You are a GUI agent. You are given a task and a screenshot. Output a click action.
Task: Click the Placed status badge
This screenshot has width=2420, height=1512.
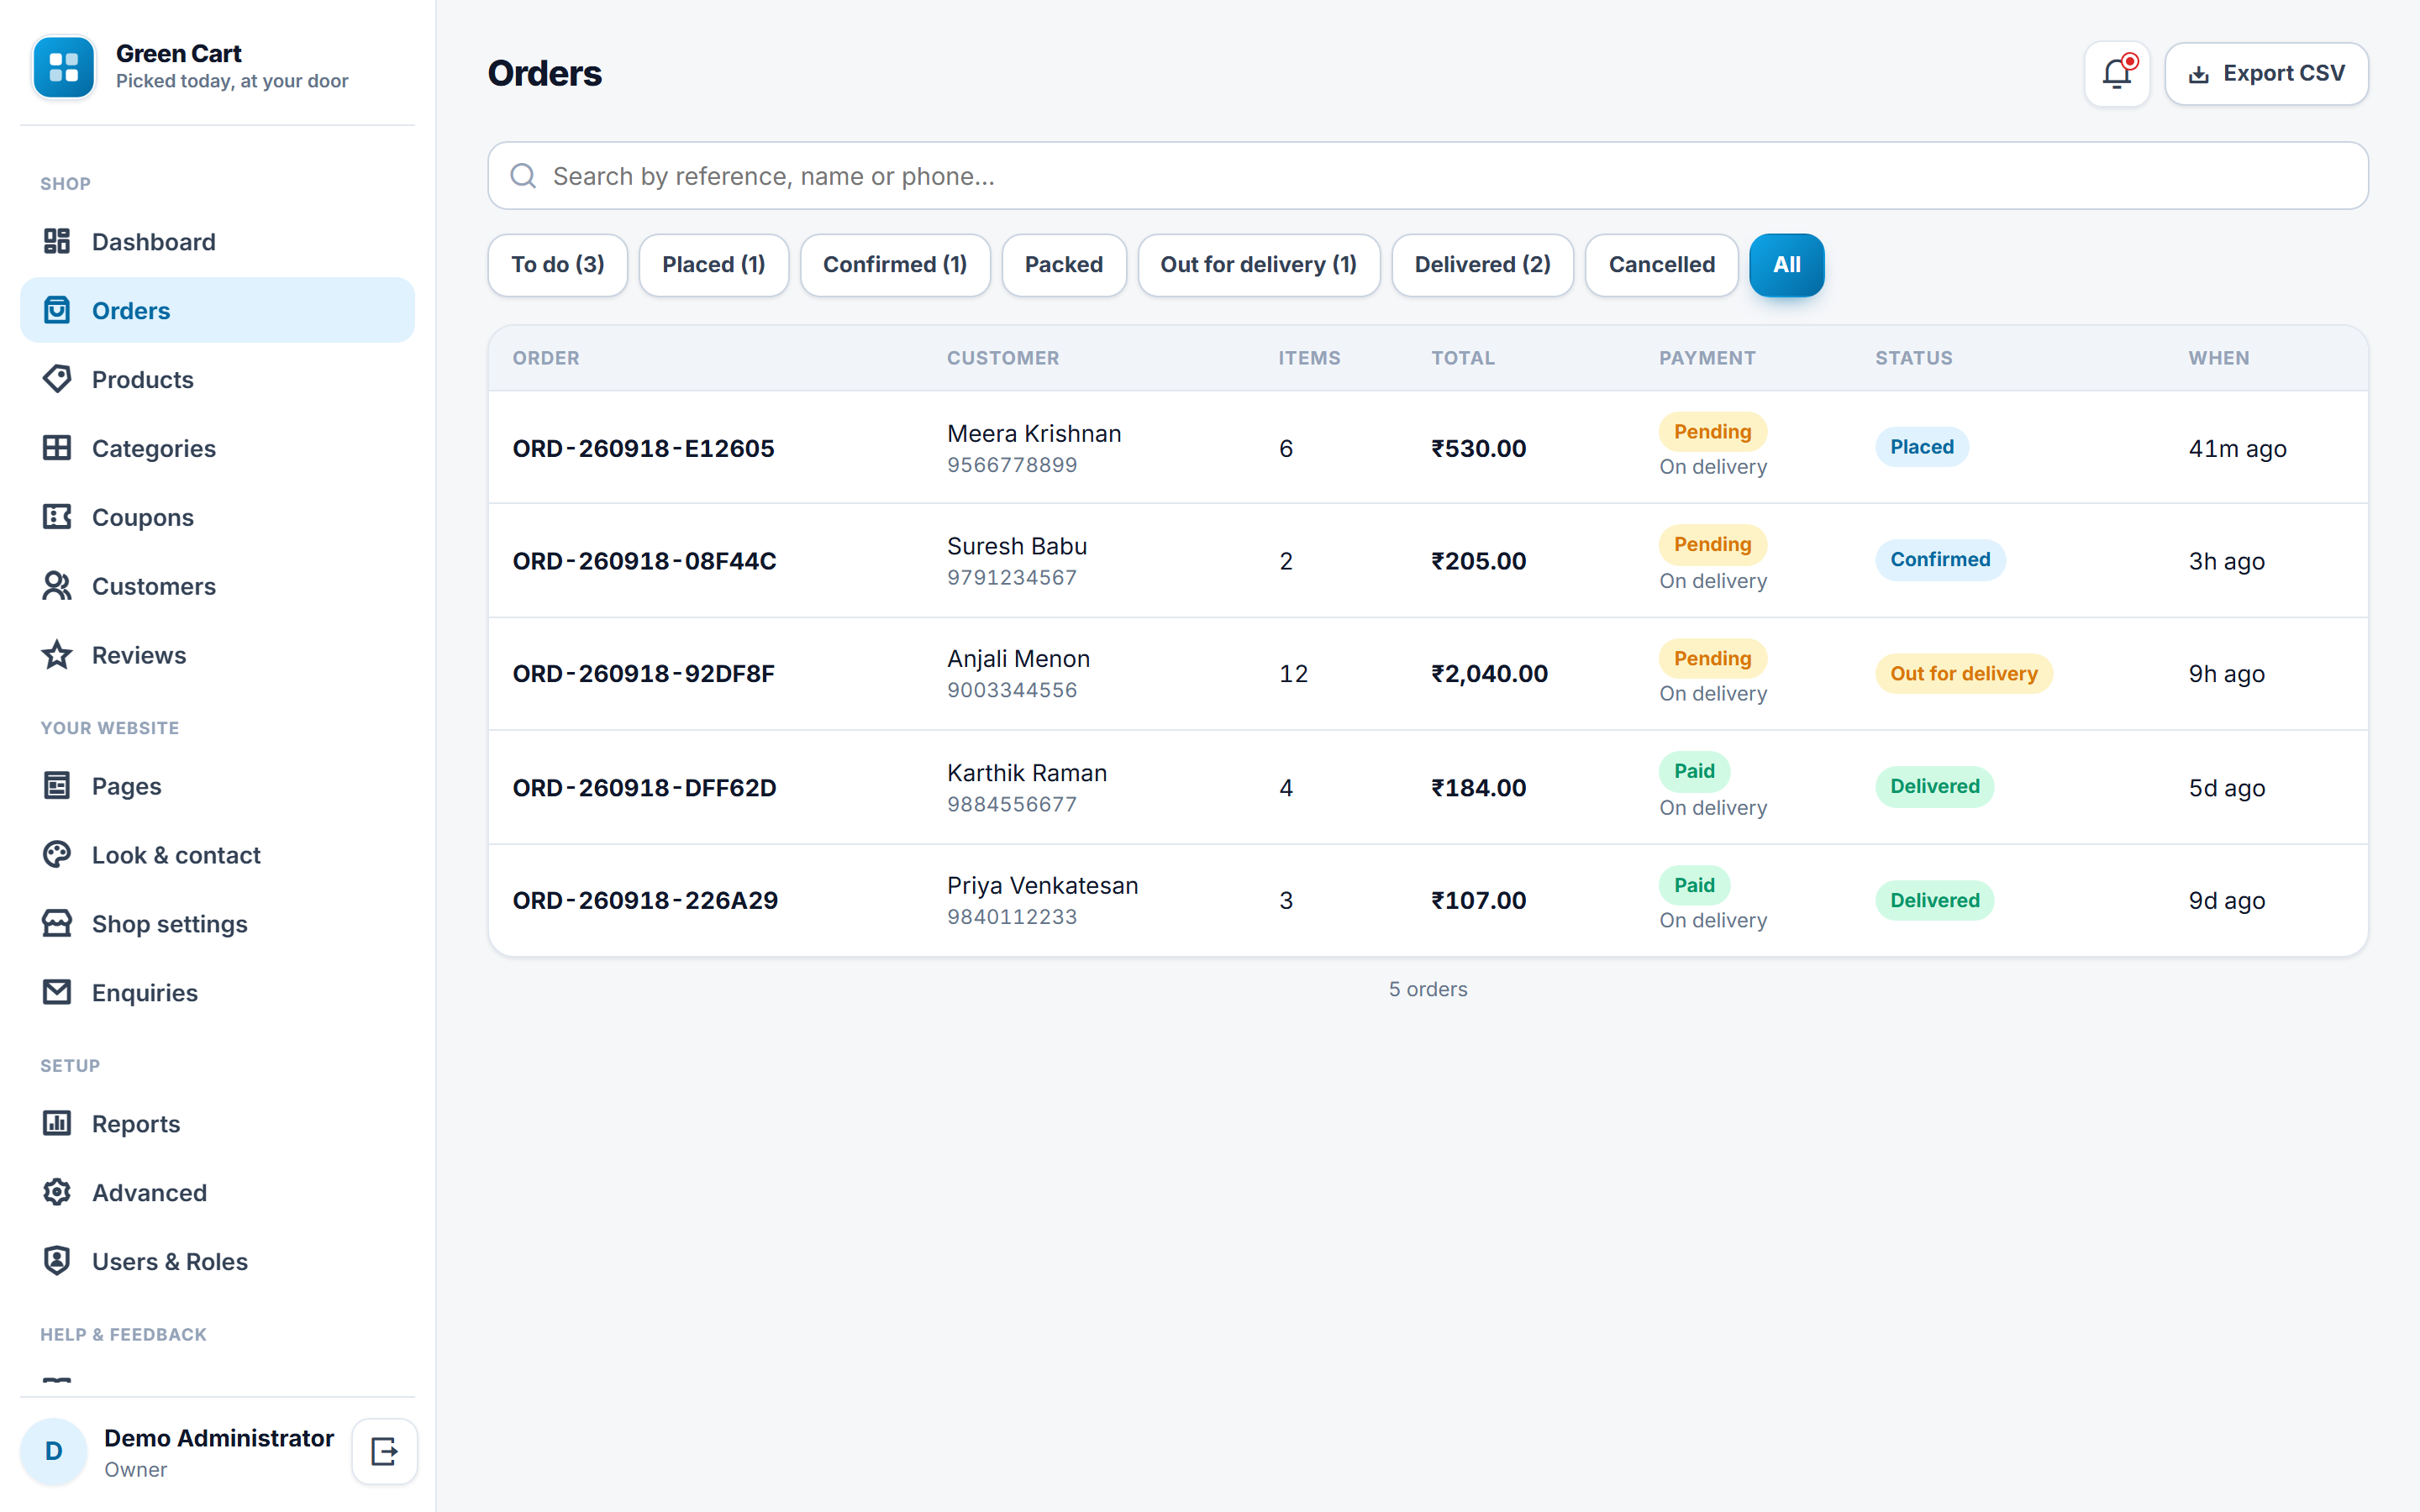pos(1922,447)
